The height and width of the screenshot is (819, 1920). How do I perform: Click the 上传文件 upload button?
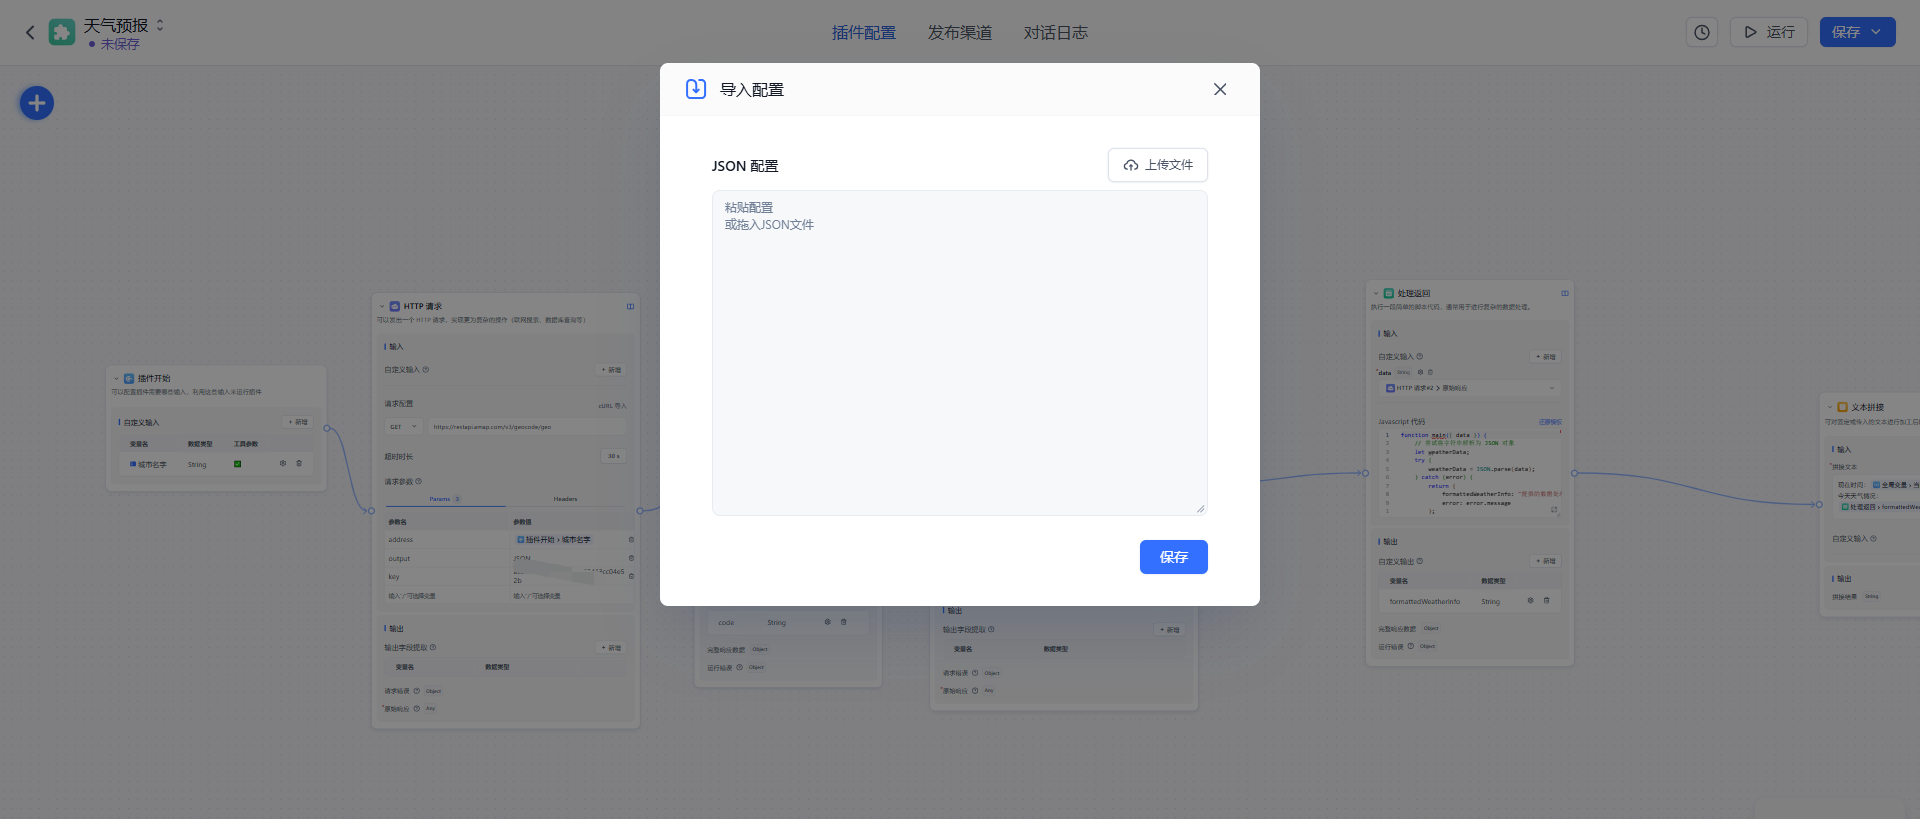[x=1158, y=165]
